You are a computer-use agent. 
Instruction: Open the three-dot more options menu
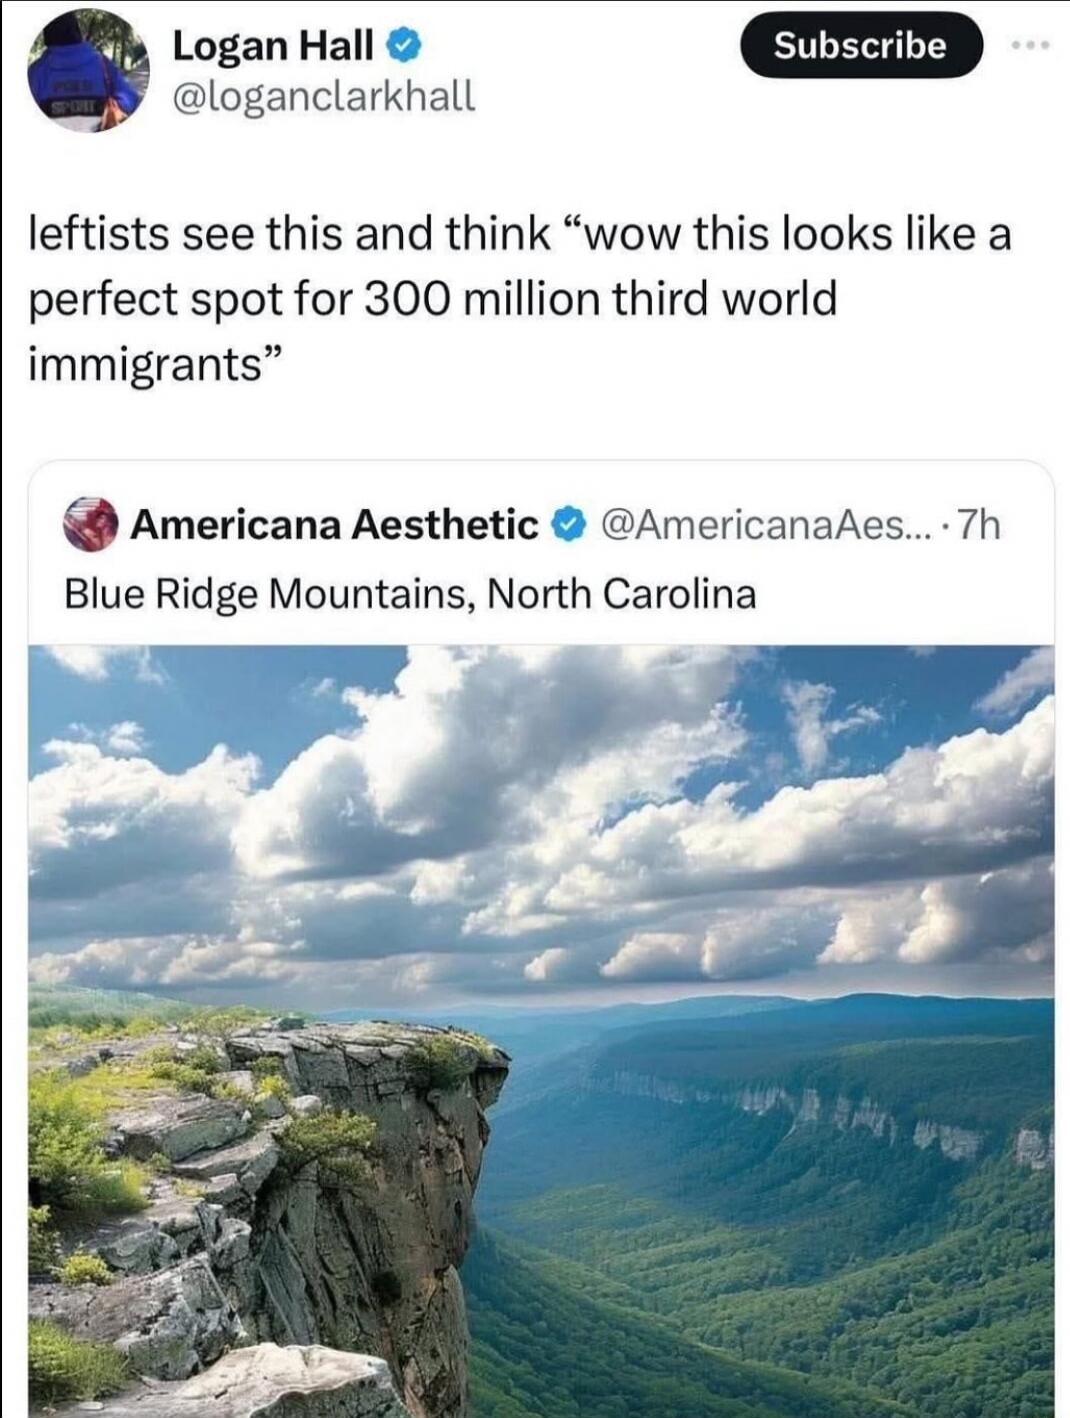(1028, 46)
